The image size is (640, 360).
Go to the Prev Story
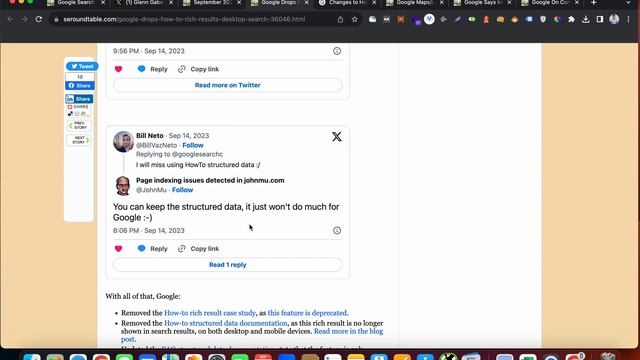click(79, 125)
